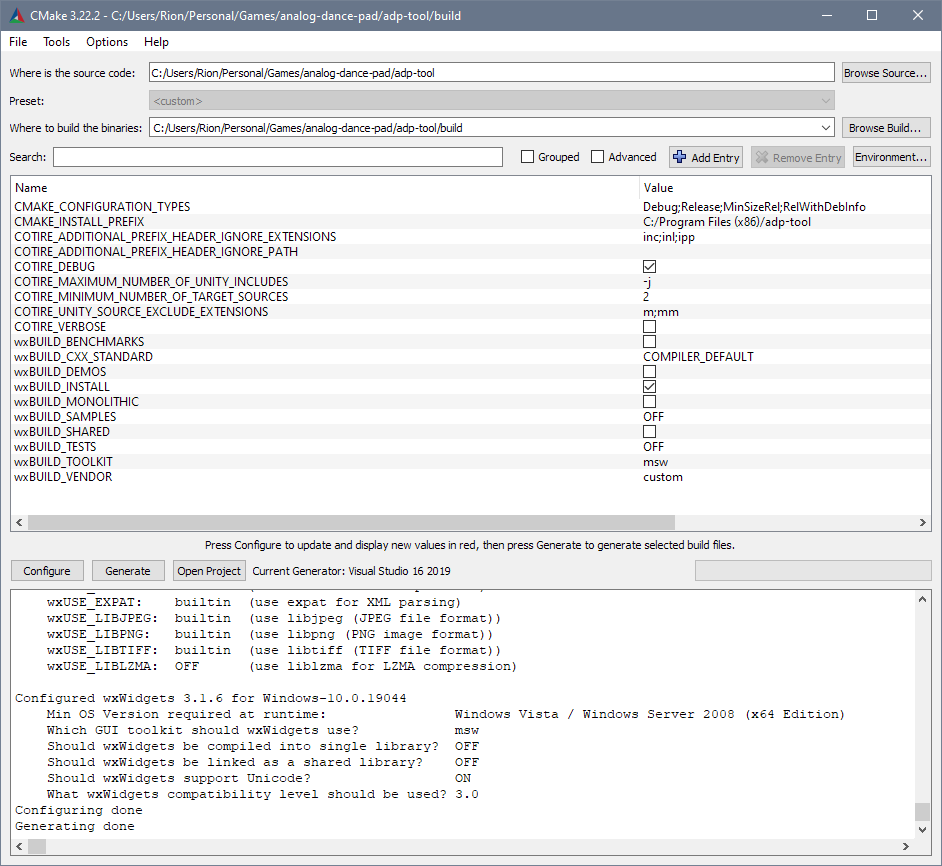Click the variables list scroll left arrow
The width and height of the screenshot is (942, 866).
(x=18, y=522)
